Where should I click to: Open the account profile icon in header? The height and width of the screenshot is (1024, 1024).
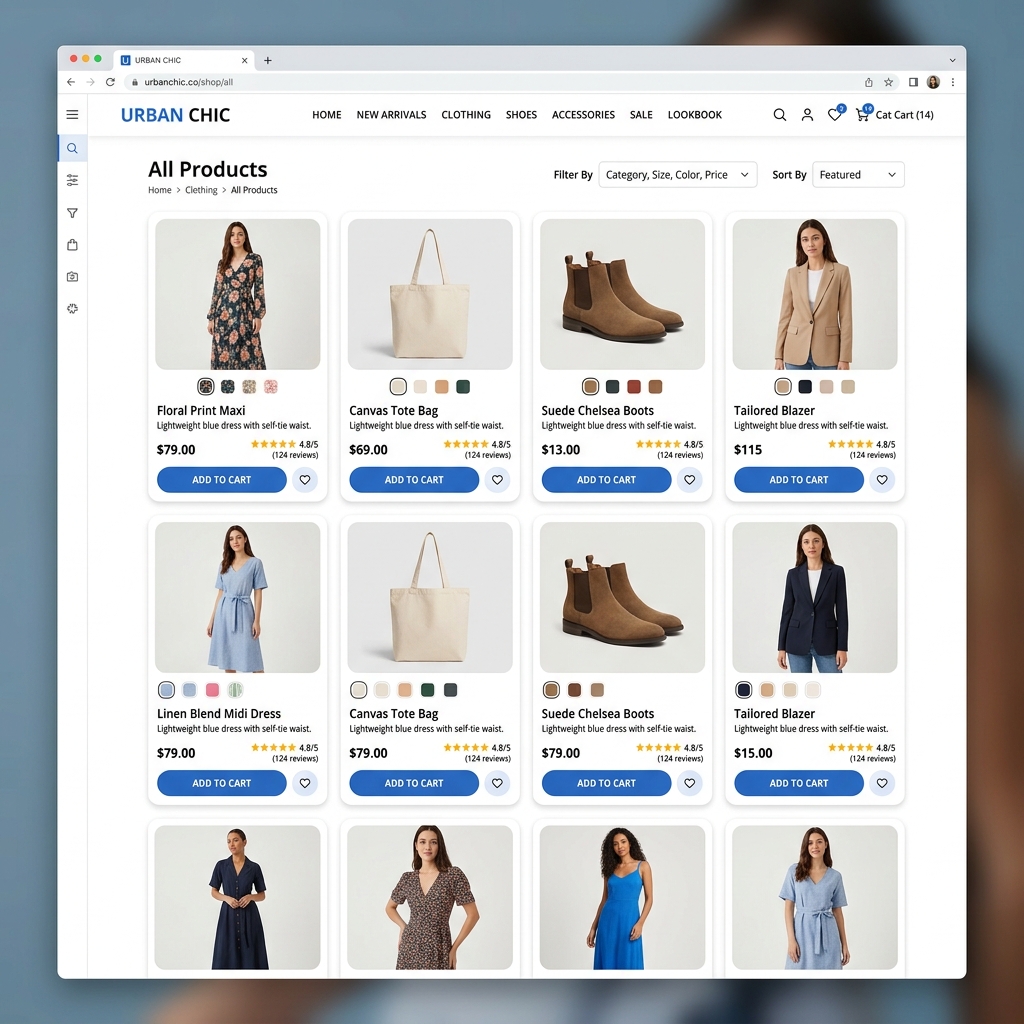click(x=807, y=115)
